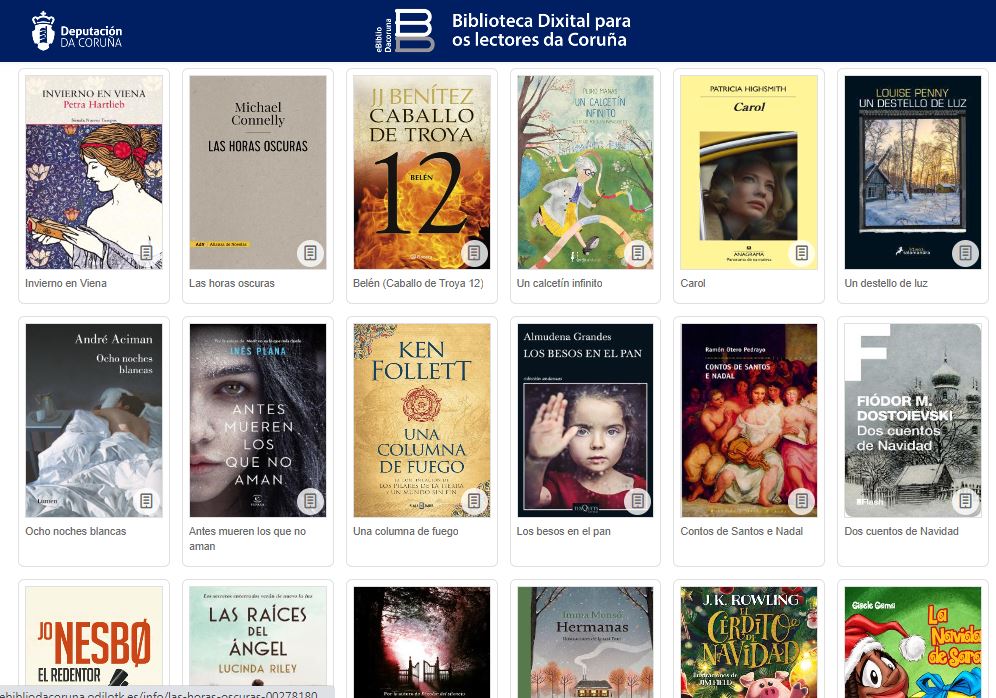The image size is (996, 698).
Task: Click ebook icon on Dos cuentos de Navidad
Action: click(x=966, y=501)
